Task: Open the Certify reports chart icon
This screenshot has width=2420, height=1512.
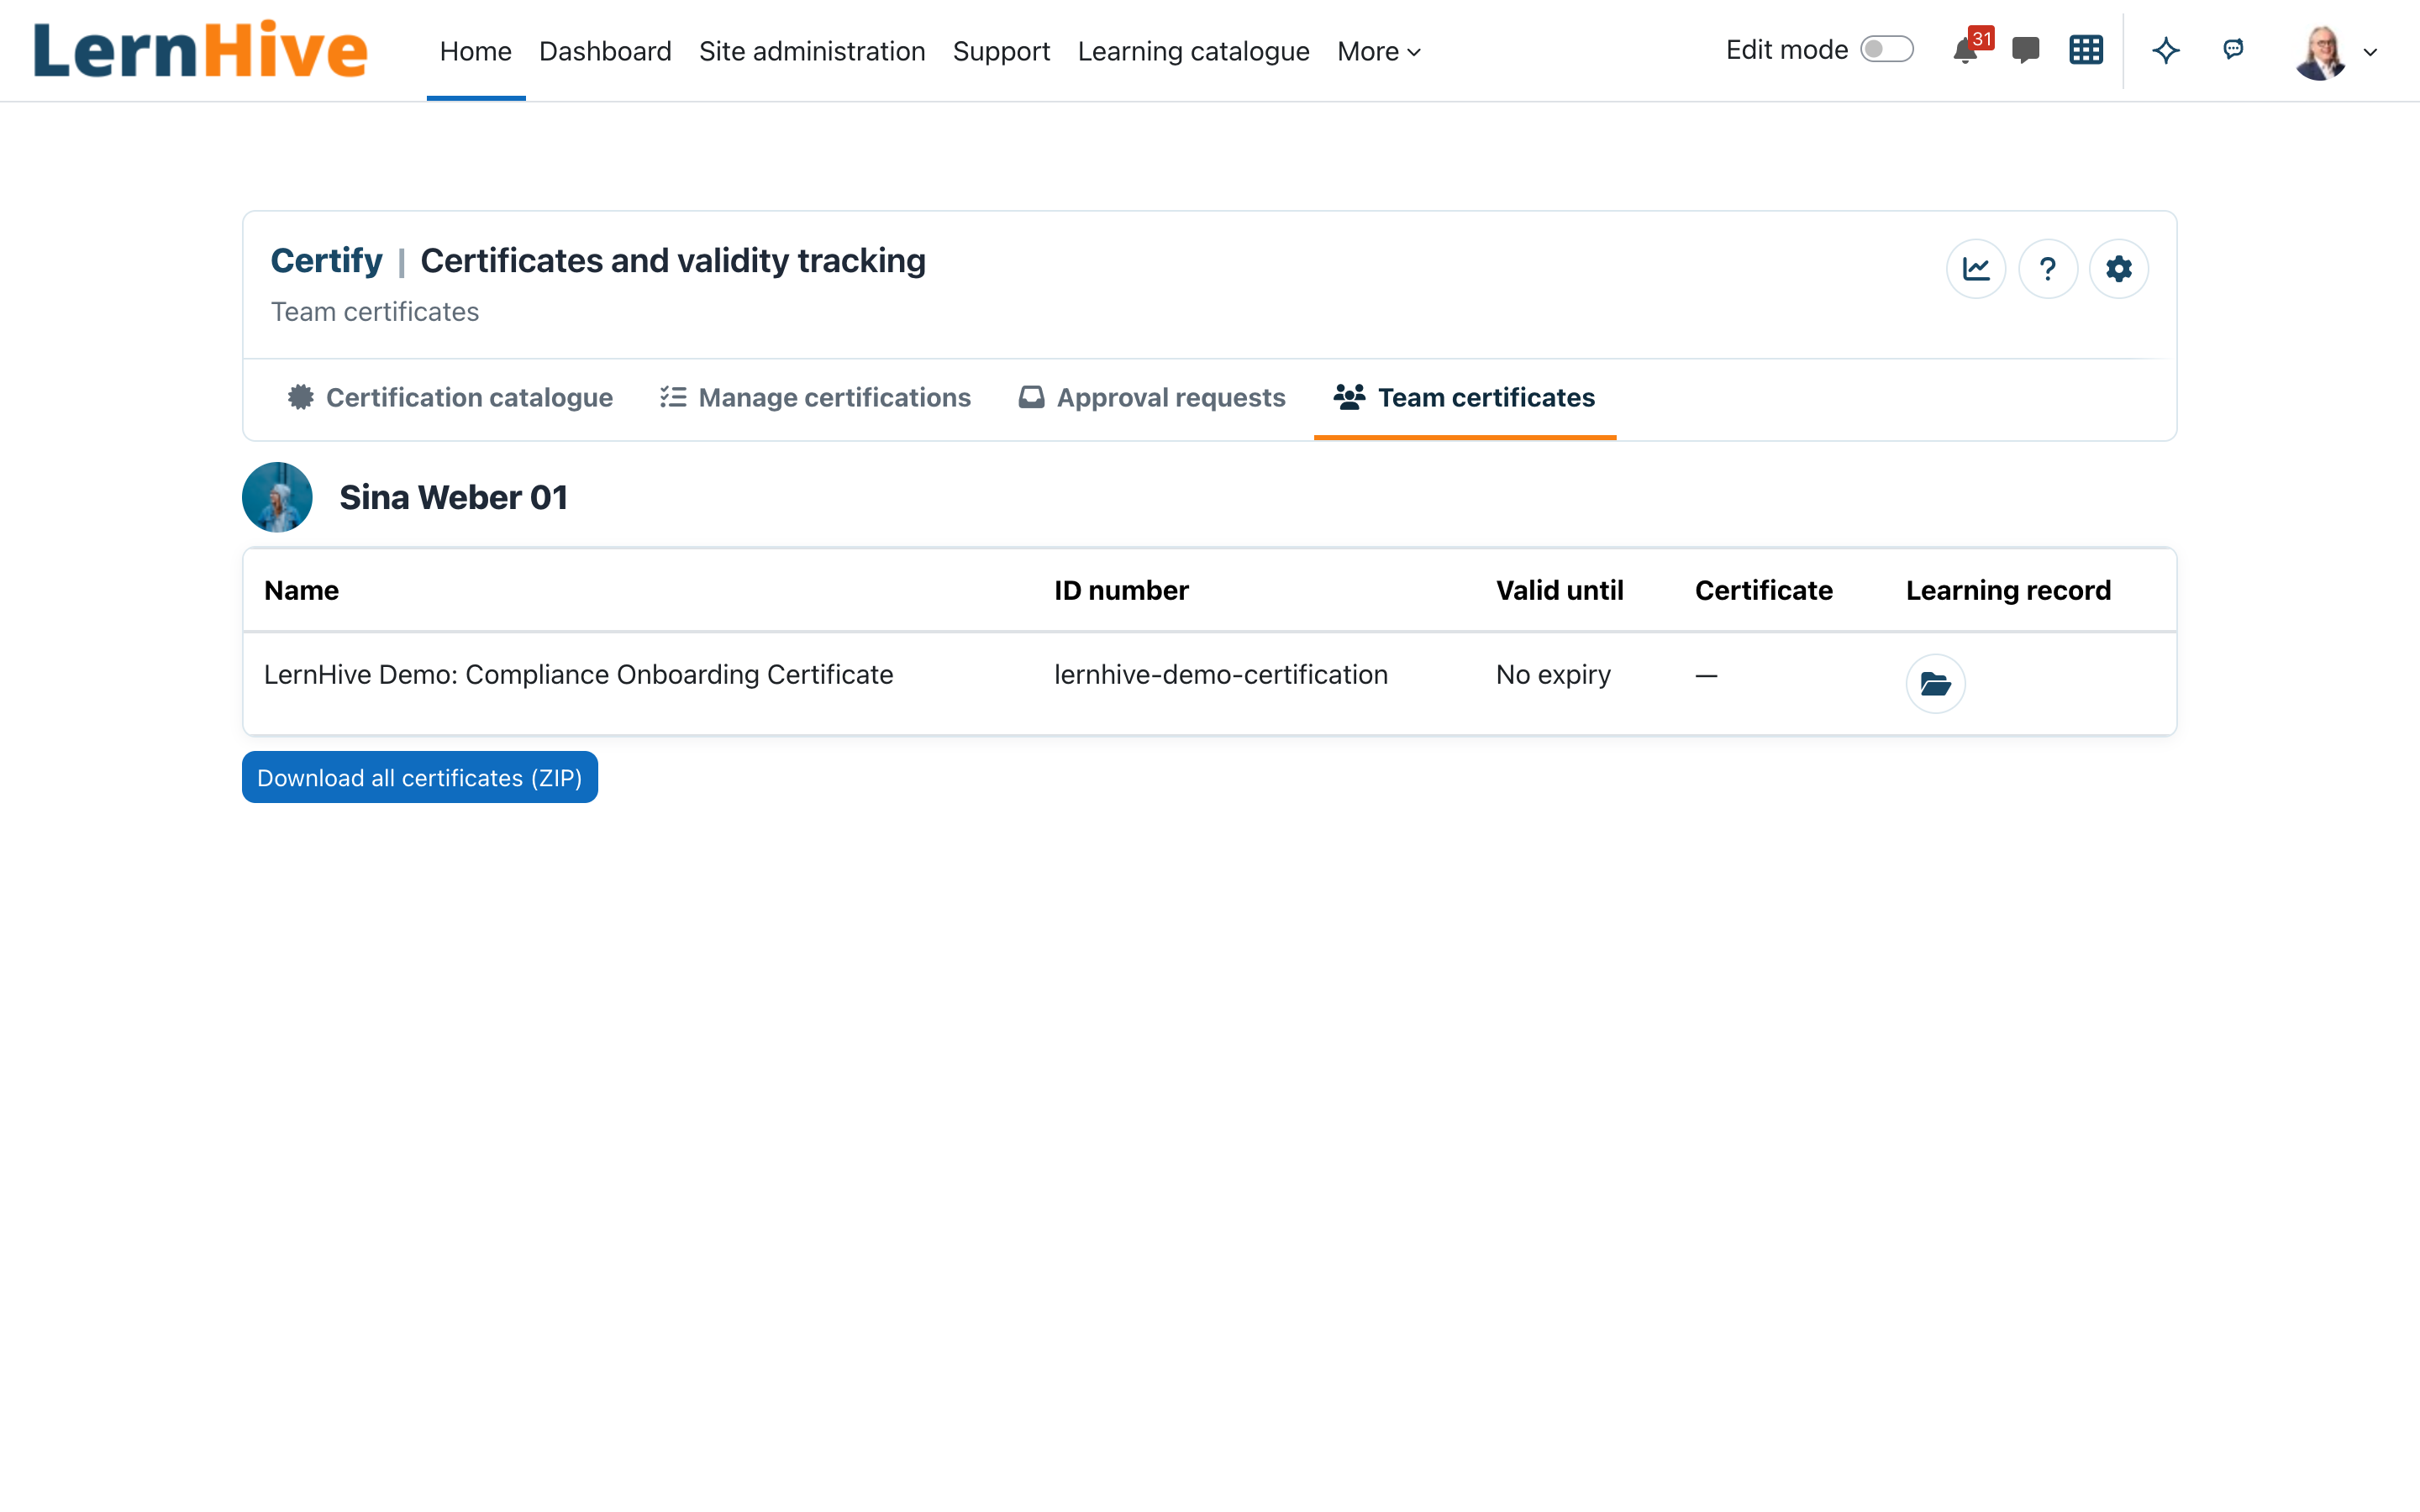Action: [x=1976, y=268]
